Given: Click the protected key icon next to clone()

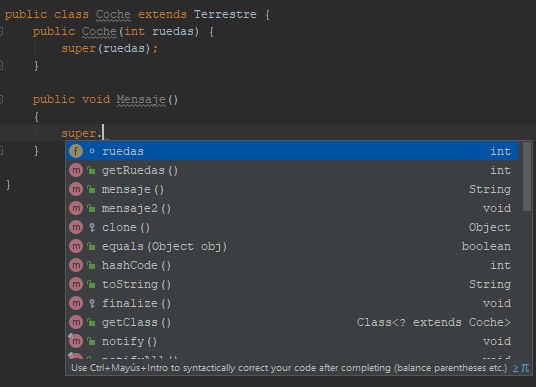Looking at the screenshot, I should (92, 227).
